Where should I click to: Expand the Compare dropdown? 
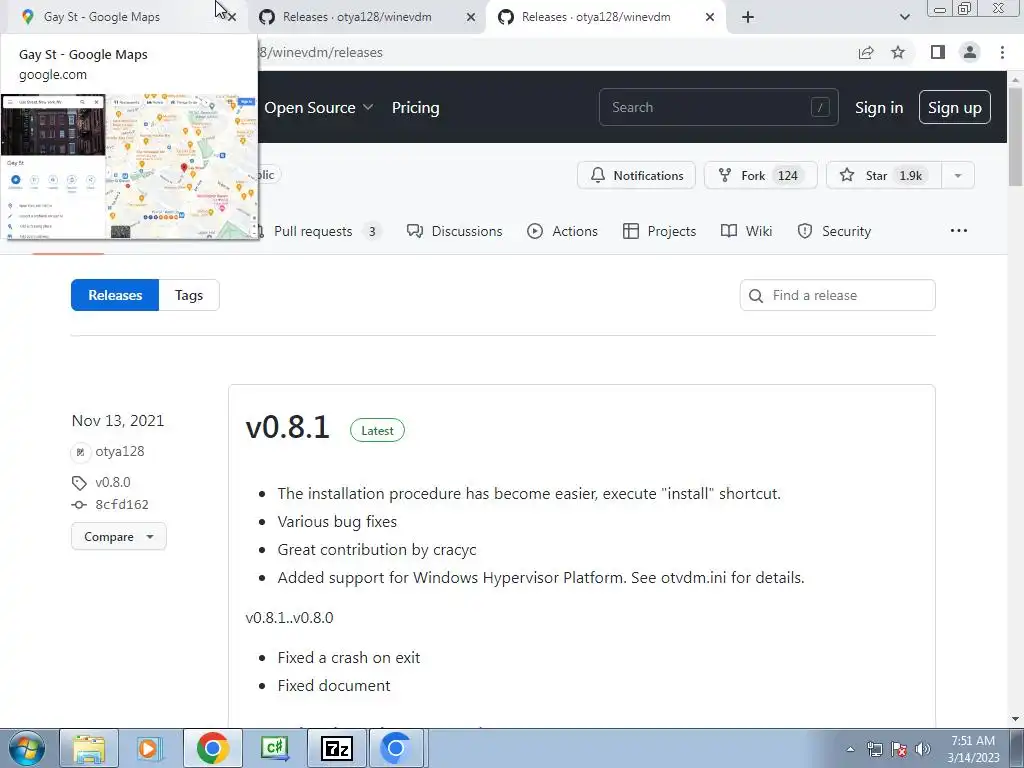[x=119, y=536]
